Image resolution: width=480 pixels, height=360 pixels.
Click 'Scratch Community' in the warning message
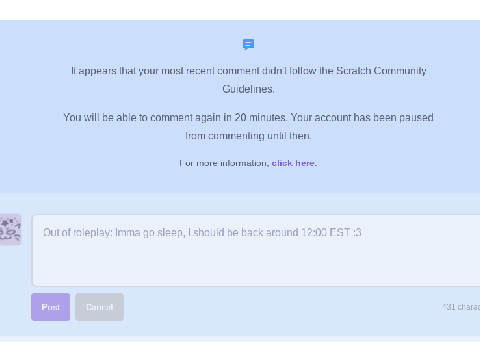[381, 71]
